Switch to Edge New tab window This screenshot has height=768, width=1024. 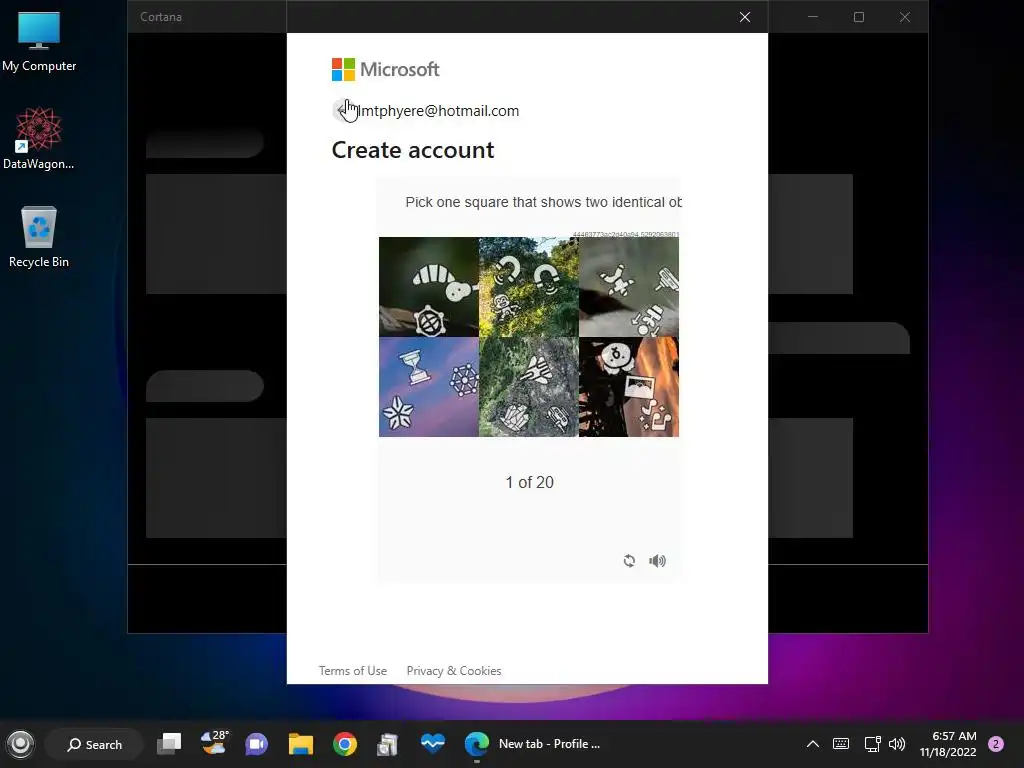pos(532,744)
